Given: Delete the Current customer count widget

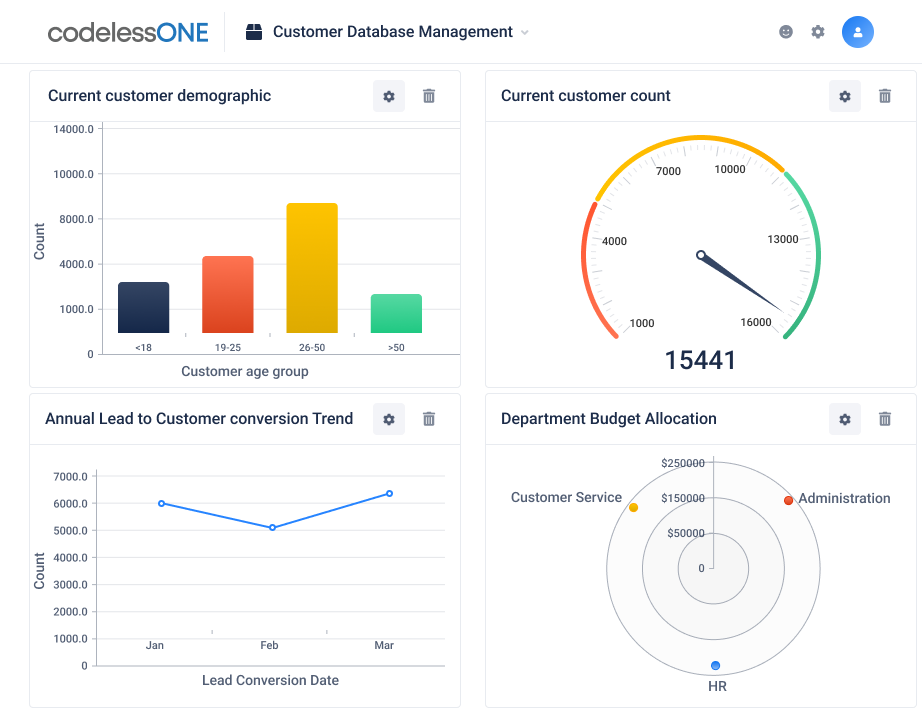Looking at the screenshot, I should 885,96.
